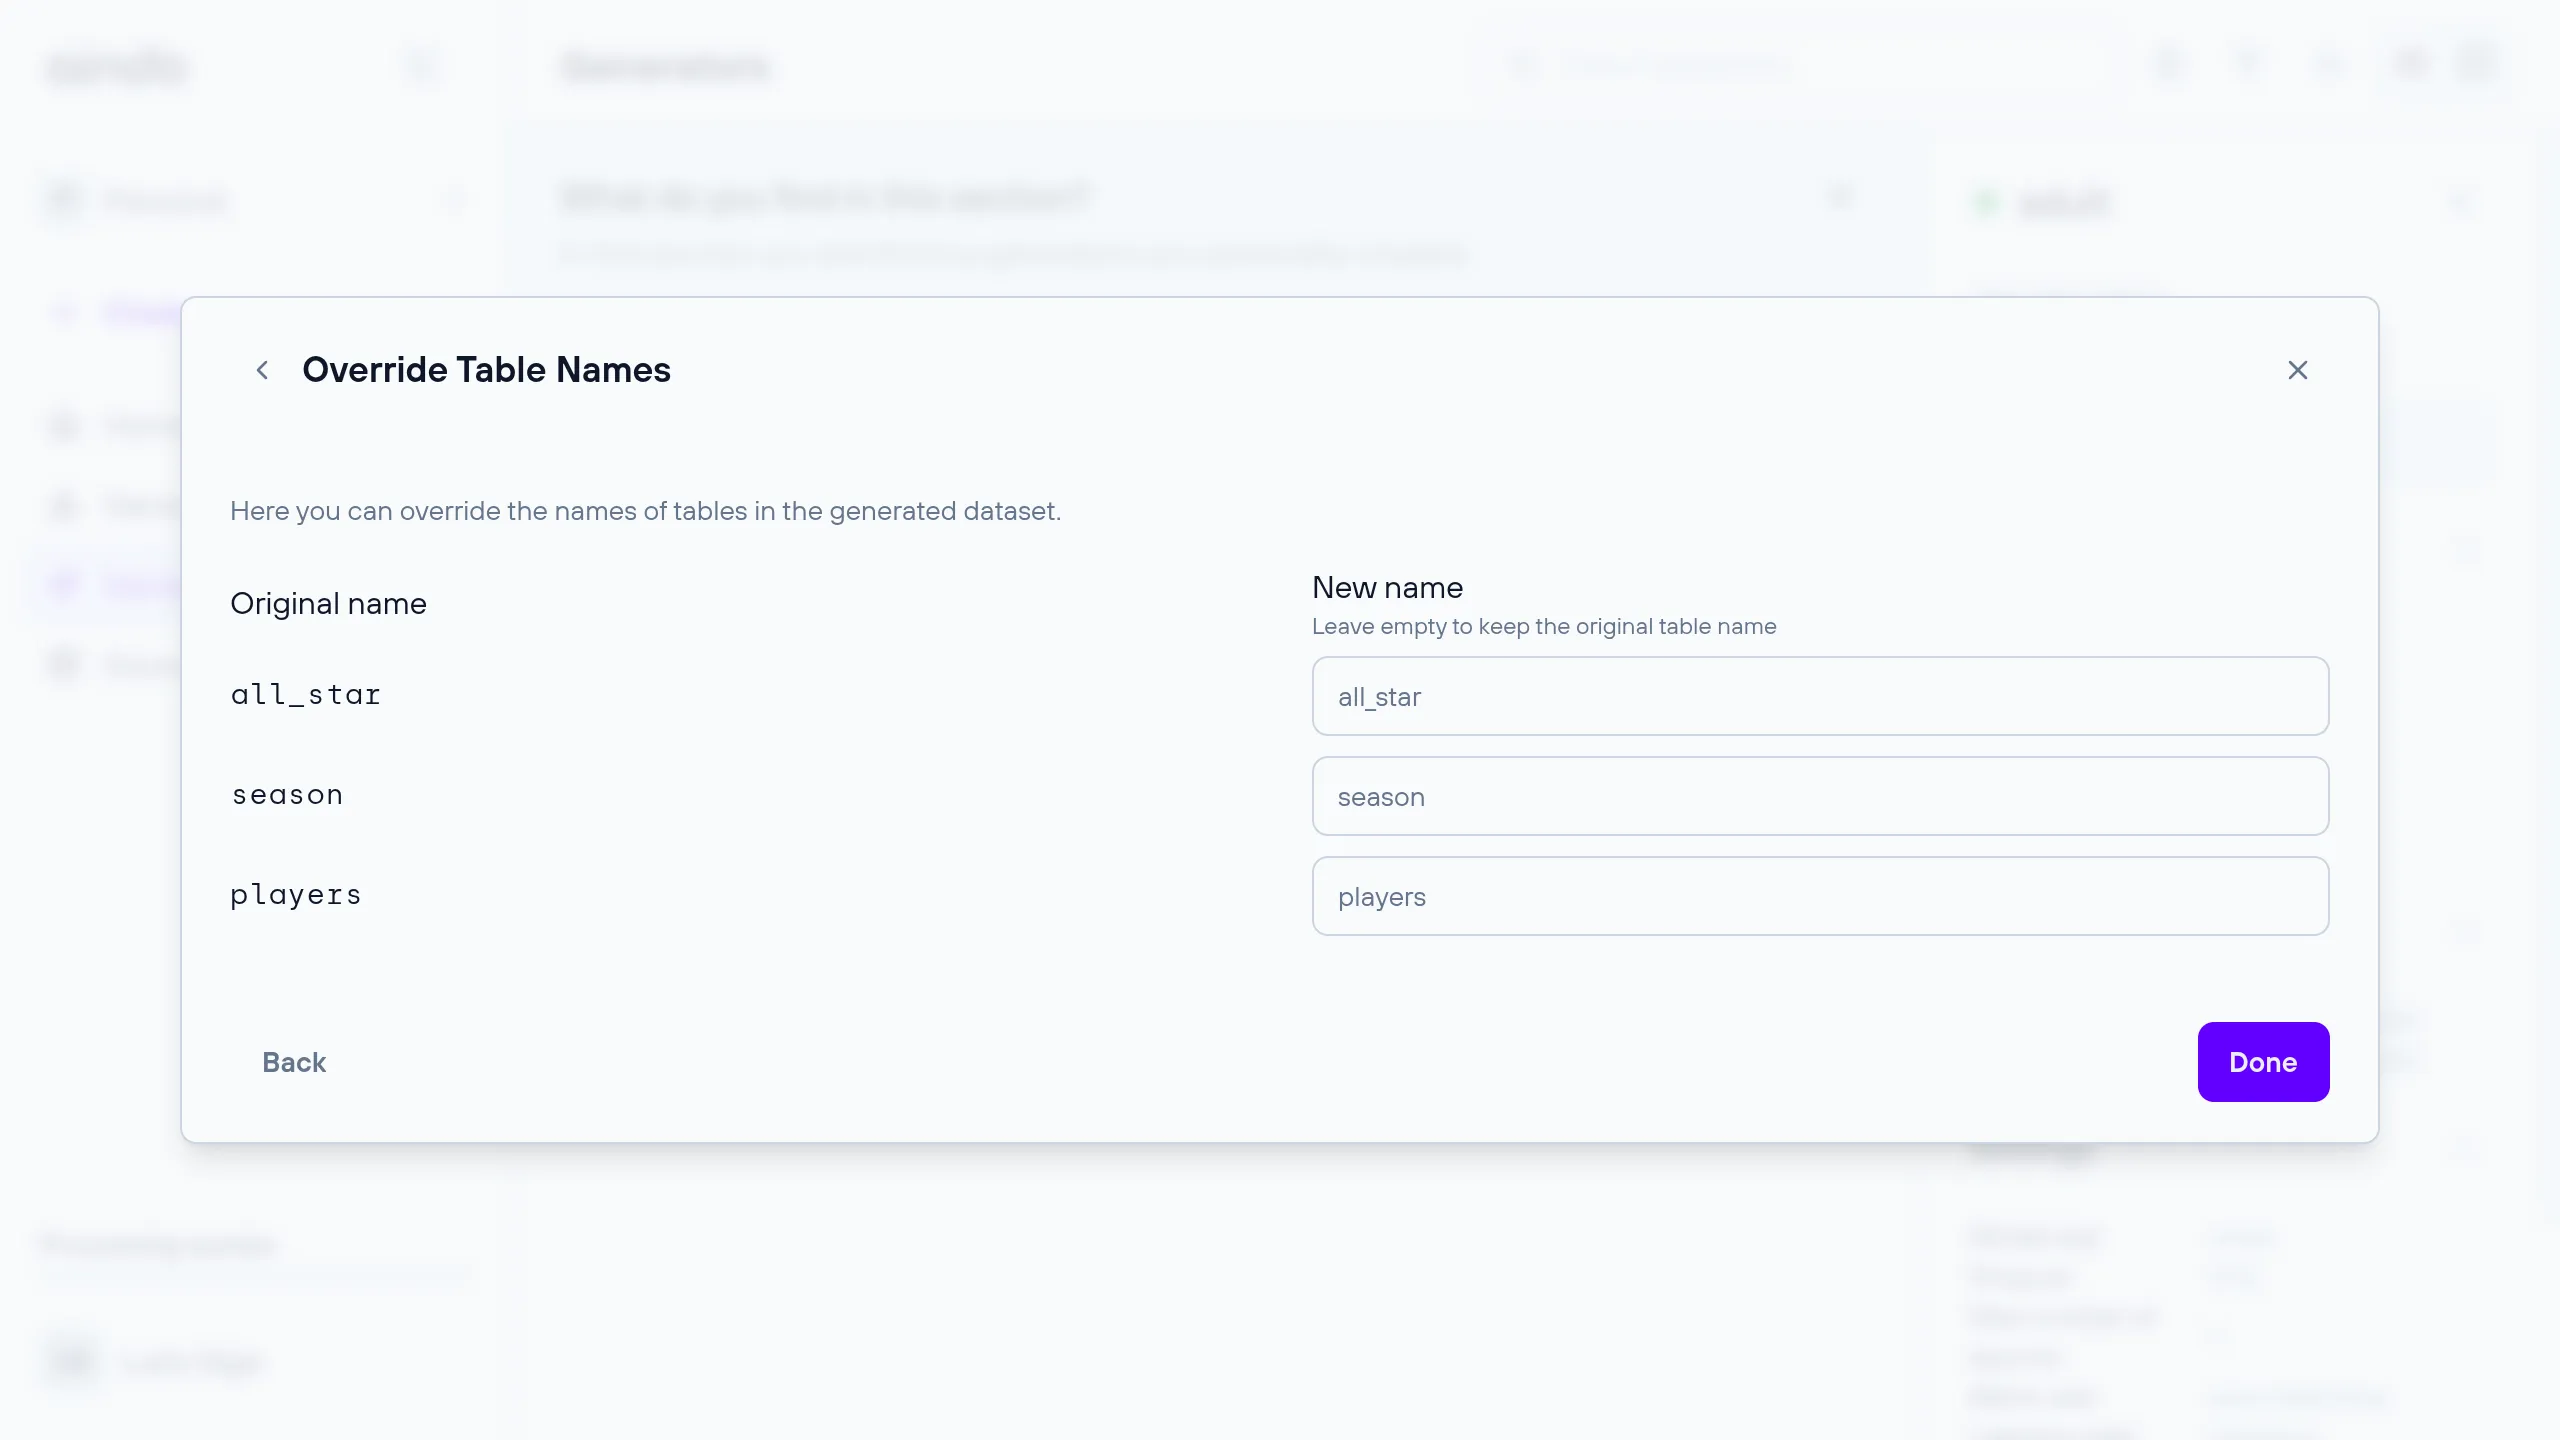Click the blurred user avatar at bottom-left
Screen dimensions: 2560x1440
click(x=72, y=1362)
